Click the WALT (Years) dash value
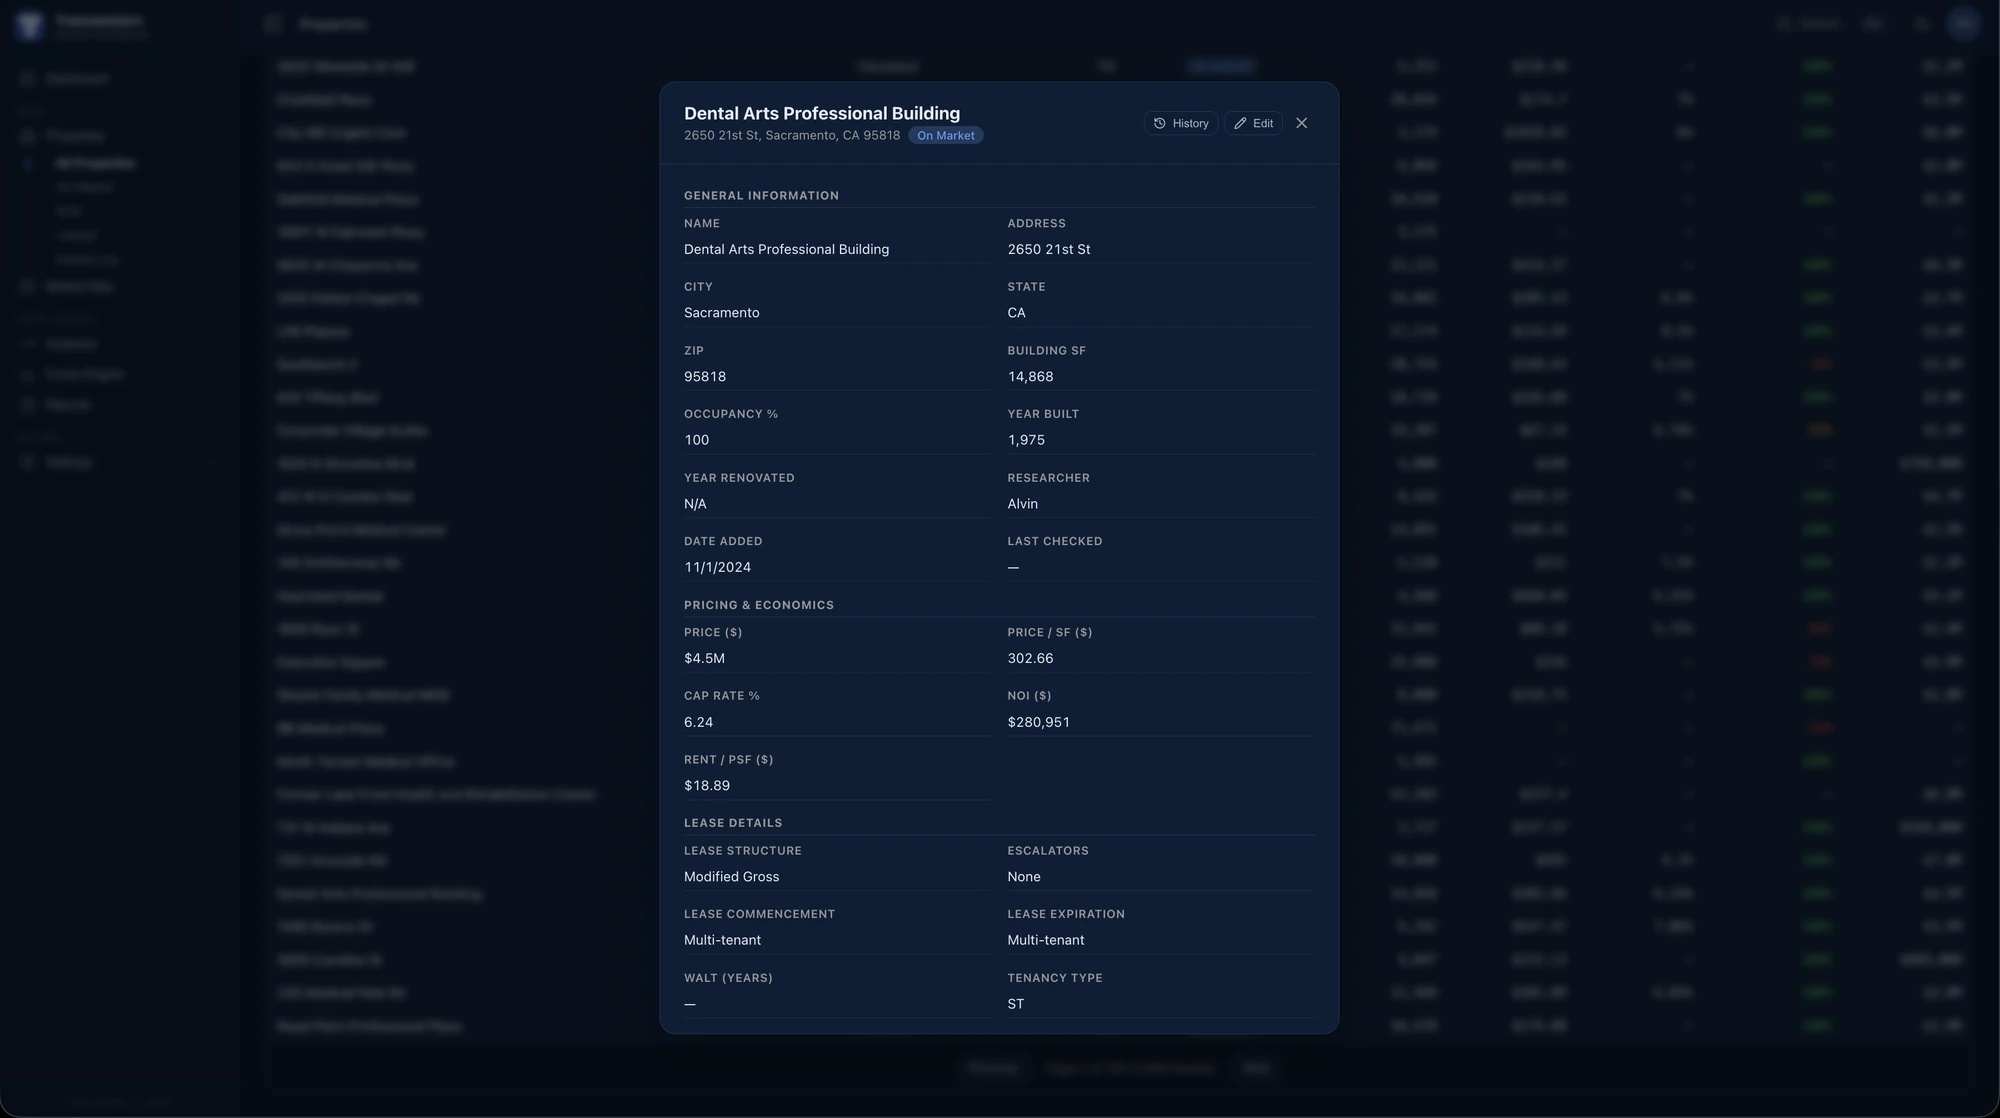 tap(690, 1004)
